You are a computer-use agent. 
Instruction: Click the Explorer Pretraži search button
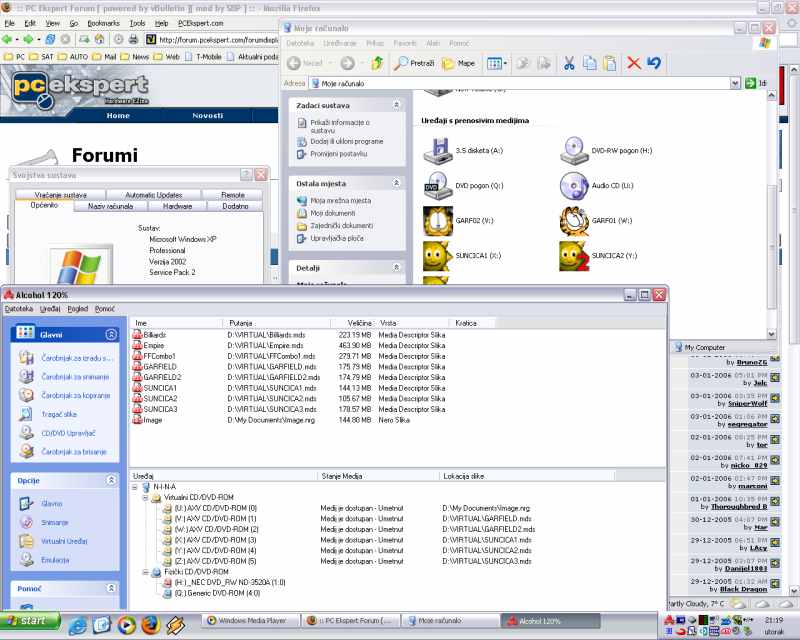click(414, 63)
